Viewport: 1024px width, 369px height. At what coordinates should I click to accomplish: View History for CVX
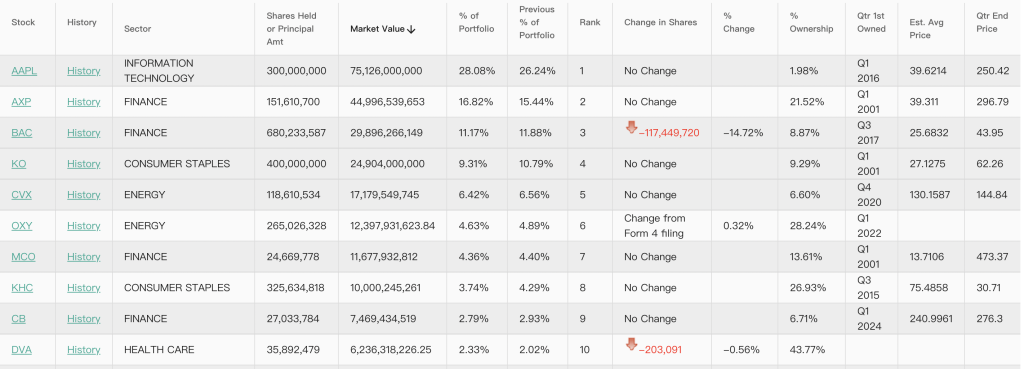click(x=84, y=195)
